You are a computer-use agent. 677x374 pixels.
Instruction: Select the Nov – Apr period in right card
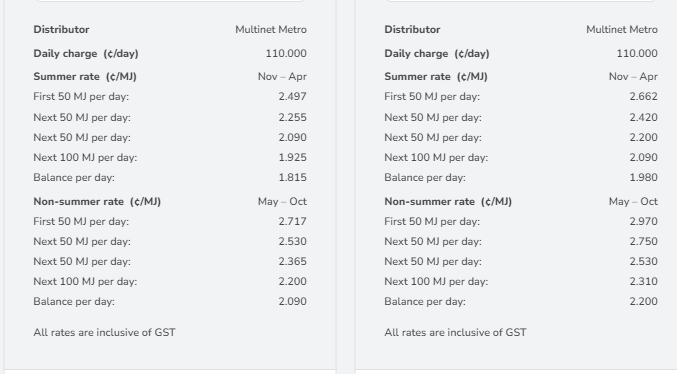[633, 76]
